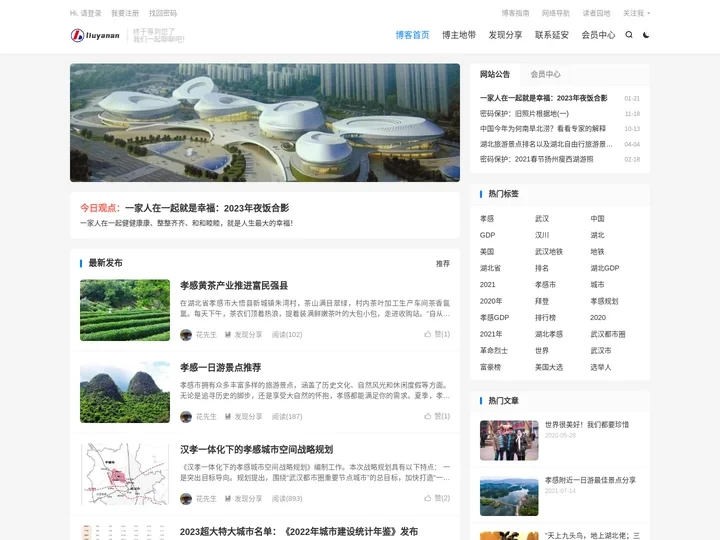Click 阅读(187) count text
Viewport: 720px width, 540px height.
tap(287, 416)
